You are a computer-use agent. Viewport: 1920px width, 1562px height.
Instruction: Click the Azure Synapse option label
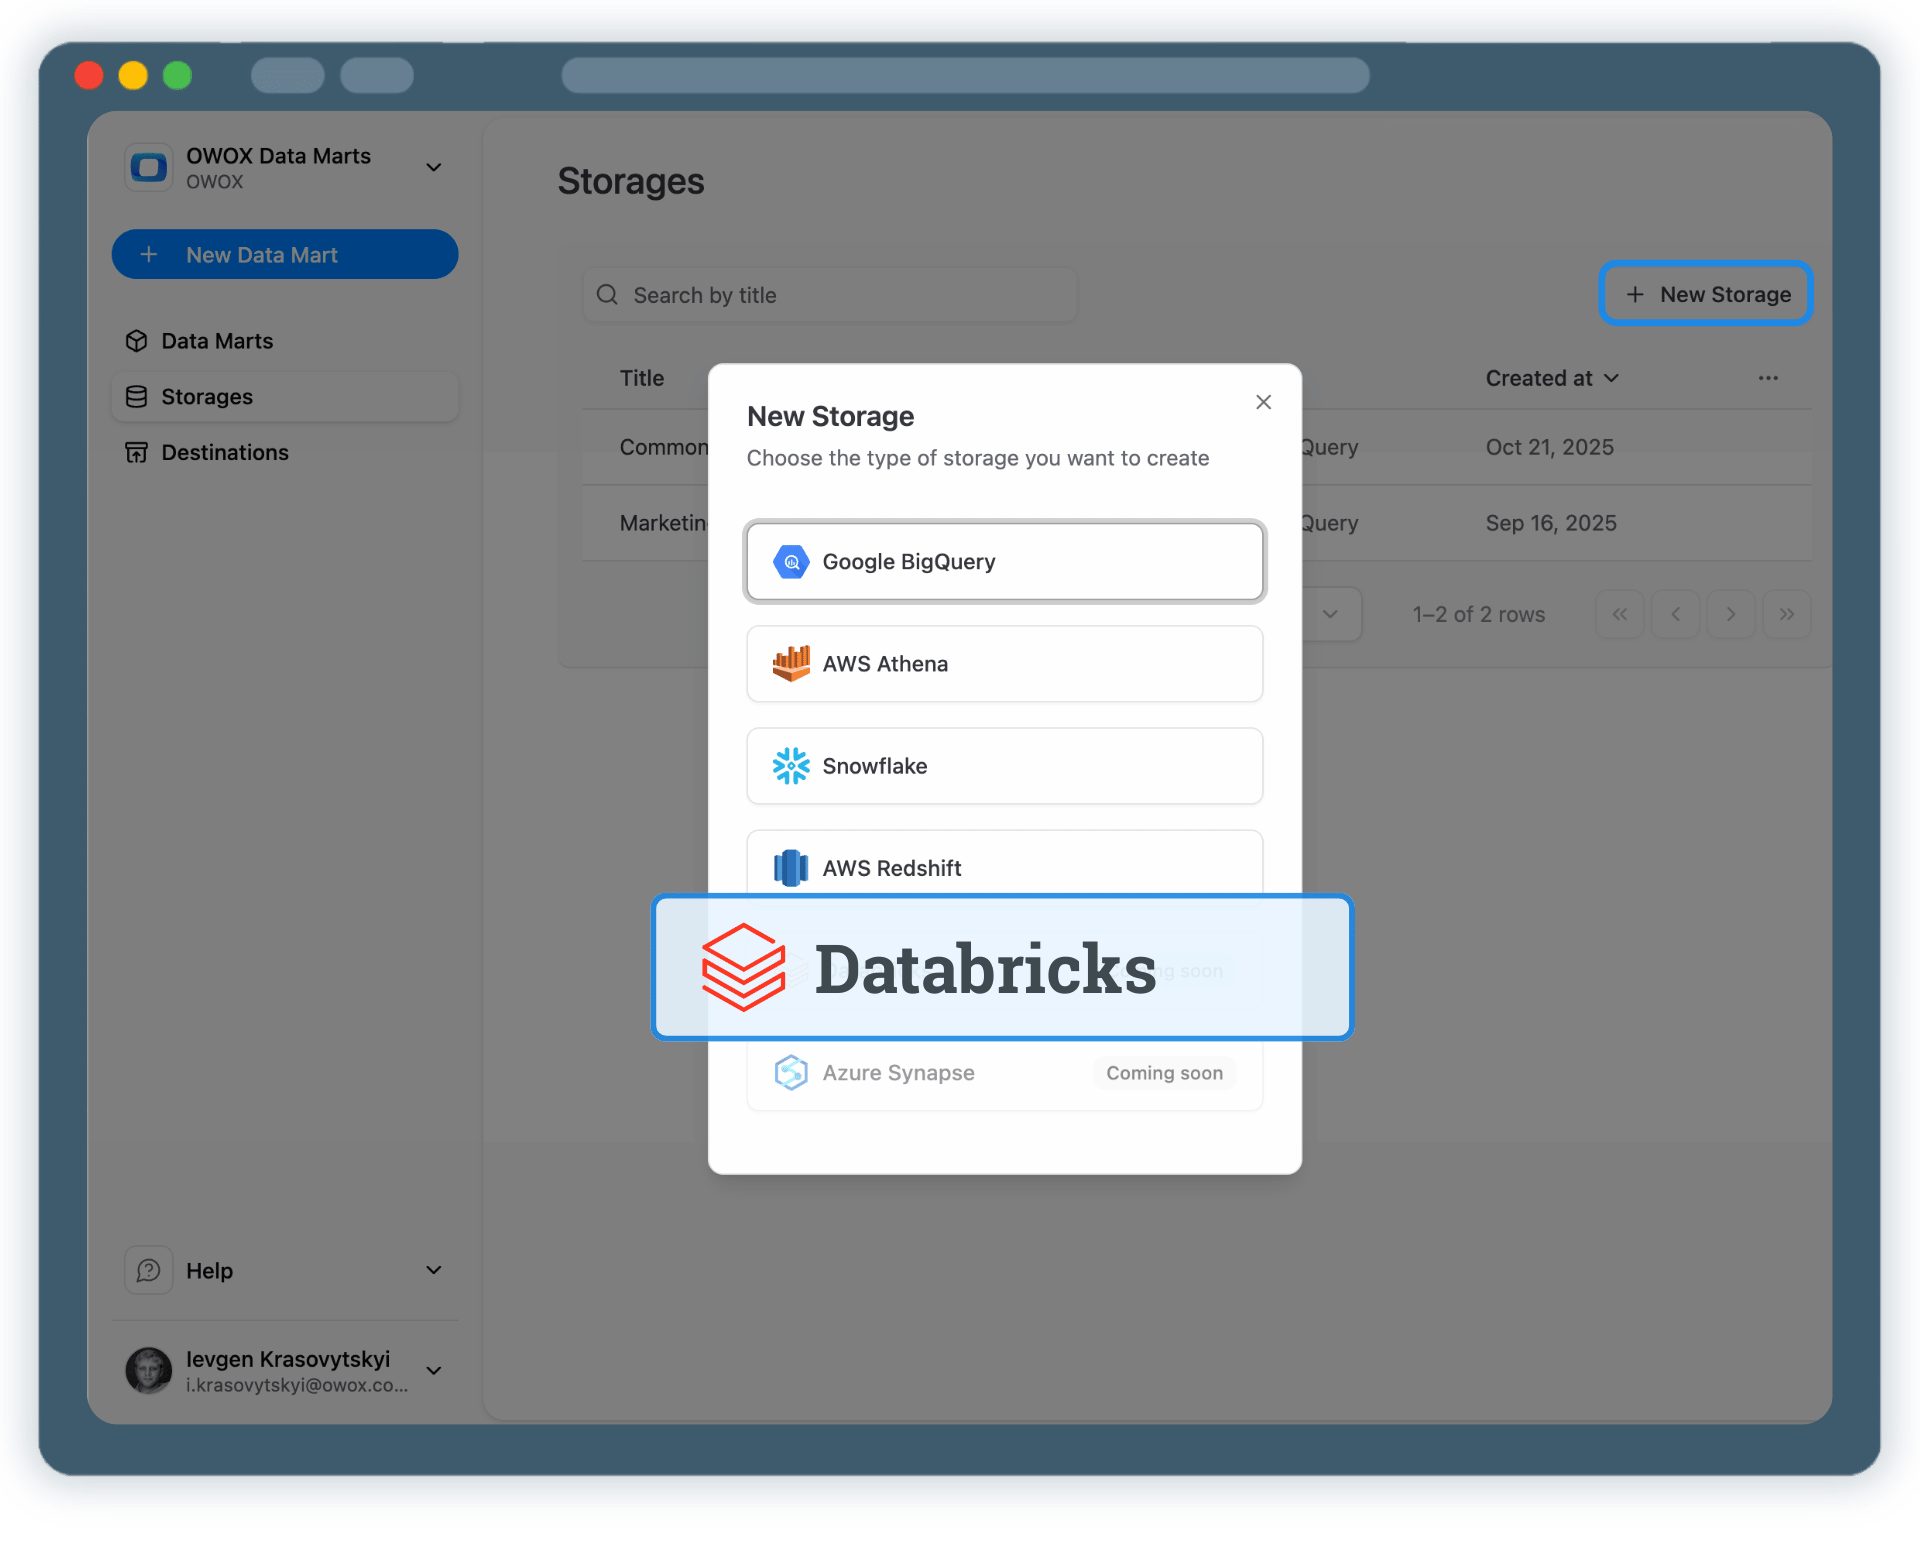point(898,1073)
